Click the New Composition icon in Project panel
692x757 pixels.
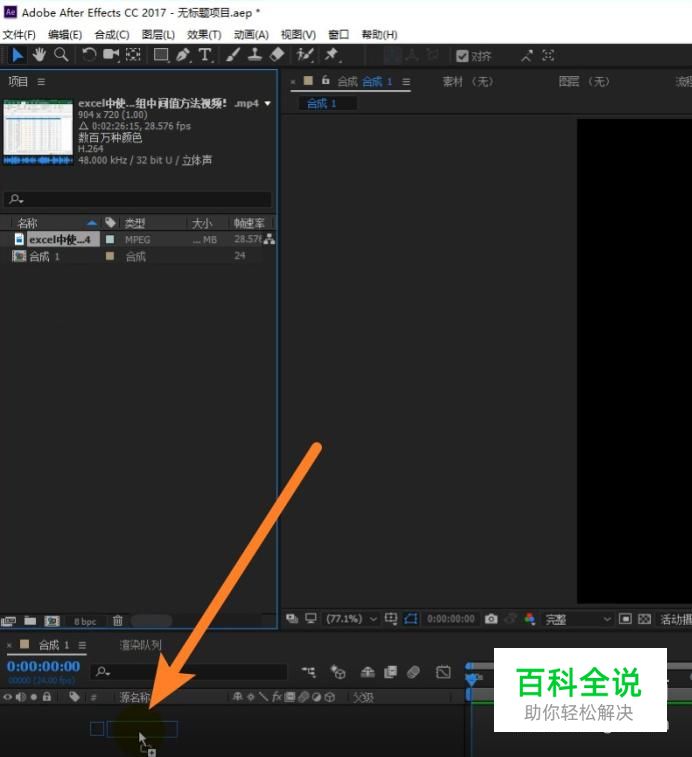coord(52,621)
